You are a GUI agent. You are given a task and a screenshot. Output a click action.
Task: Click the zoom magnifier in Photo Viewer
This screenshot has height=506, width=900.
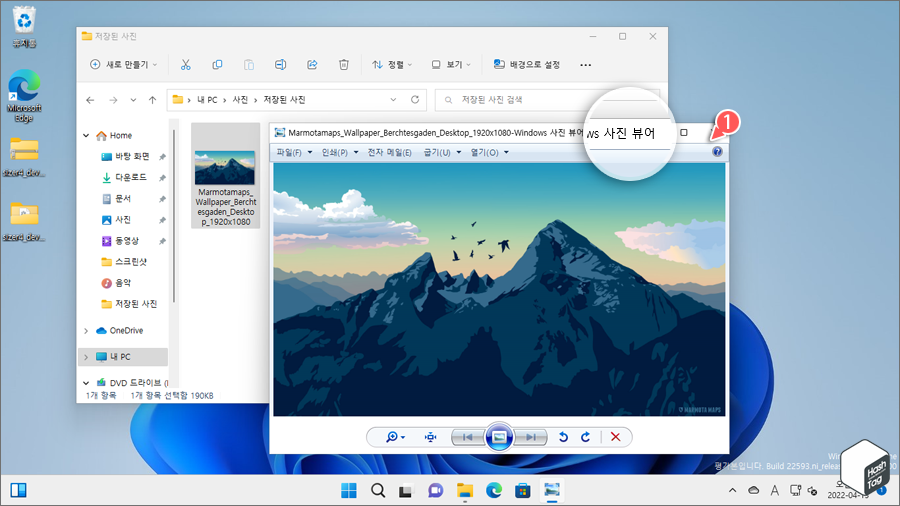pyautogui.click(x=395, y=437)
